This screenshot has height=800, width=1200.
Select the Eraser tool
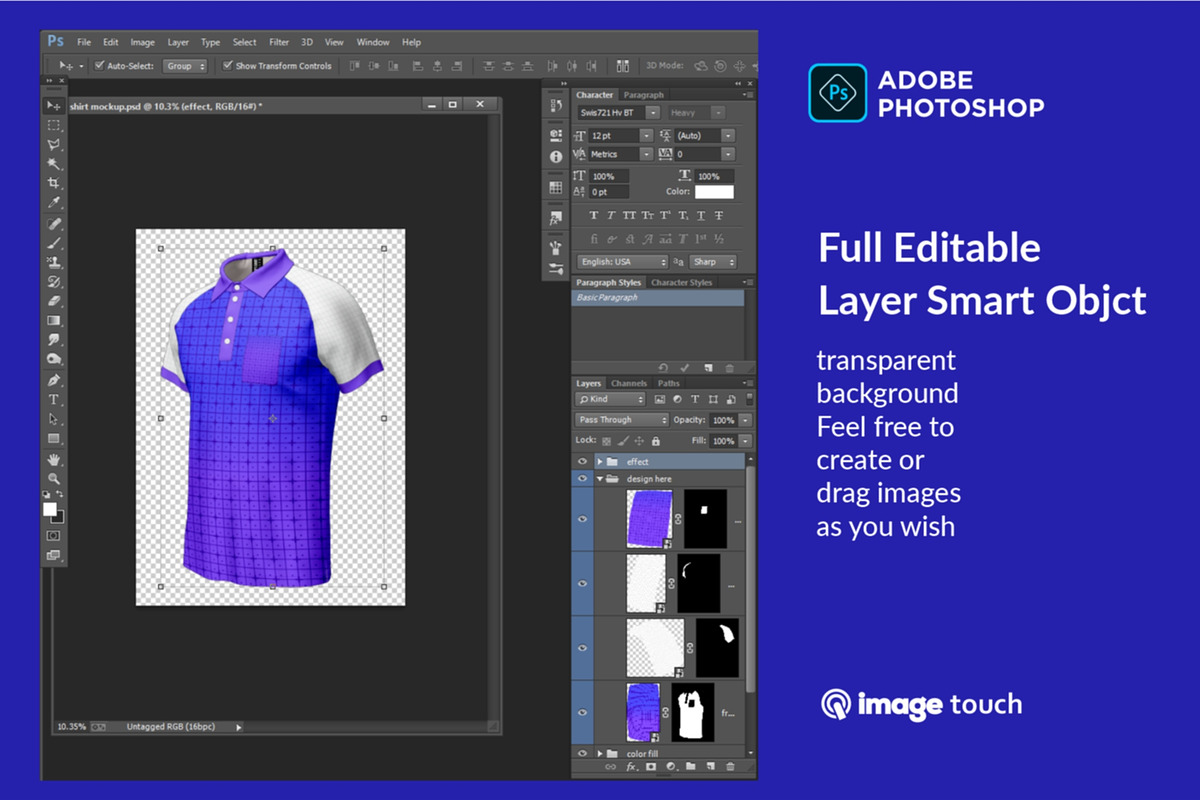click(54, 301)
